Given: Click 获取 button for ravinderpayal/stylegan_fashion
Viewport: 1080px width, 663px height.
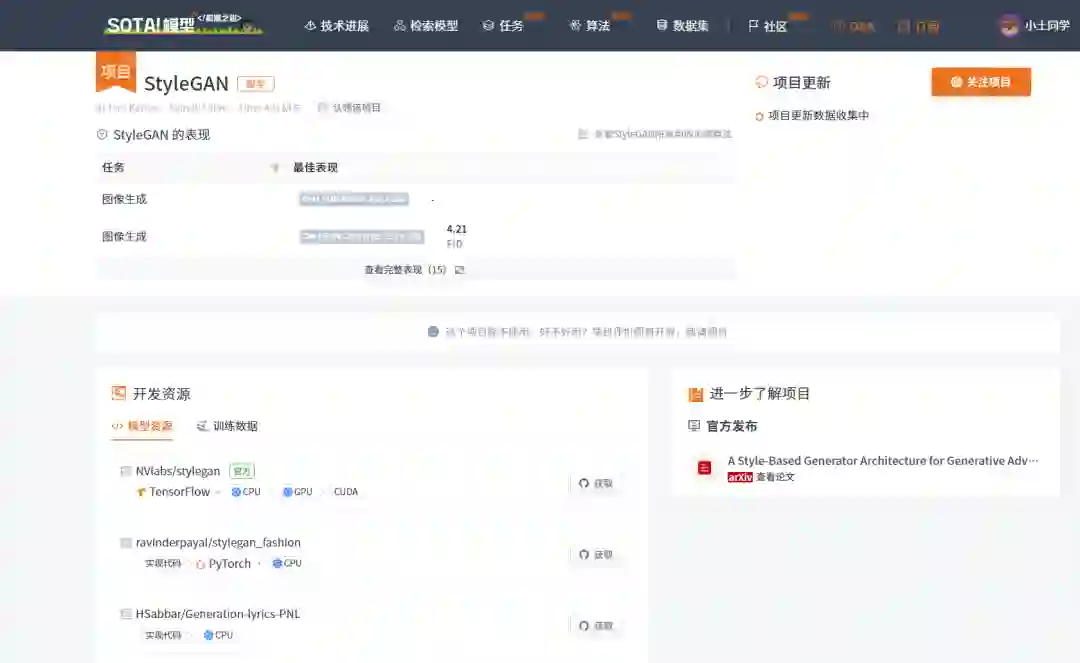Looking at the screenshot, I should point(596,554).
